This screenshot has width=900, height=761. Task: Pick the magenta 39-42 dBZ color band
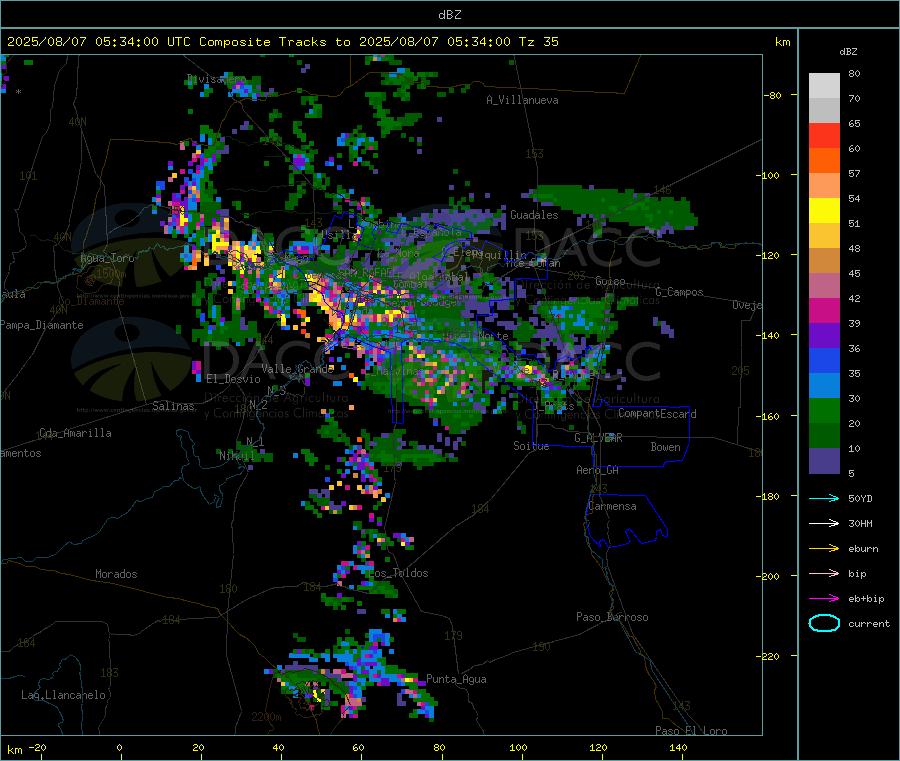[x=824, y=310]
